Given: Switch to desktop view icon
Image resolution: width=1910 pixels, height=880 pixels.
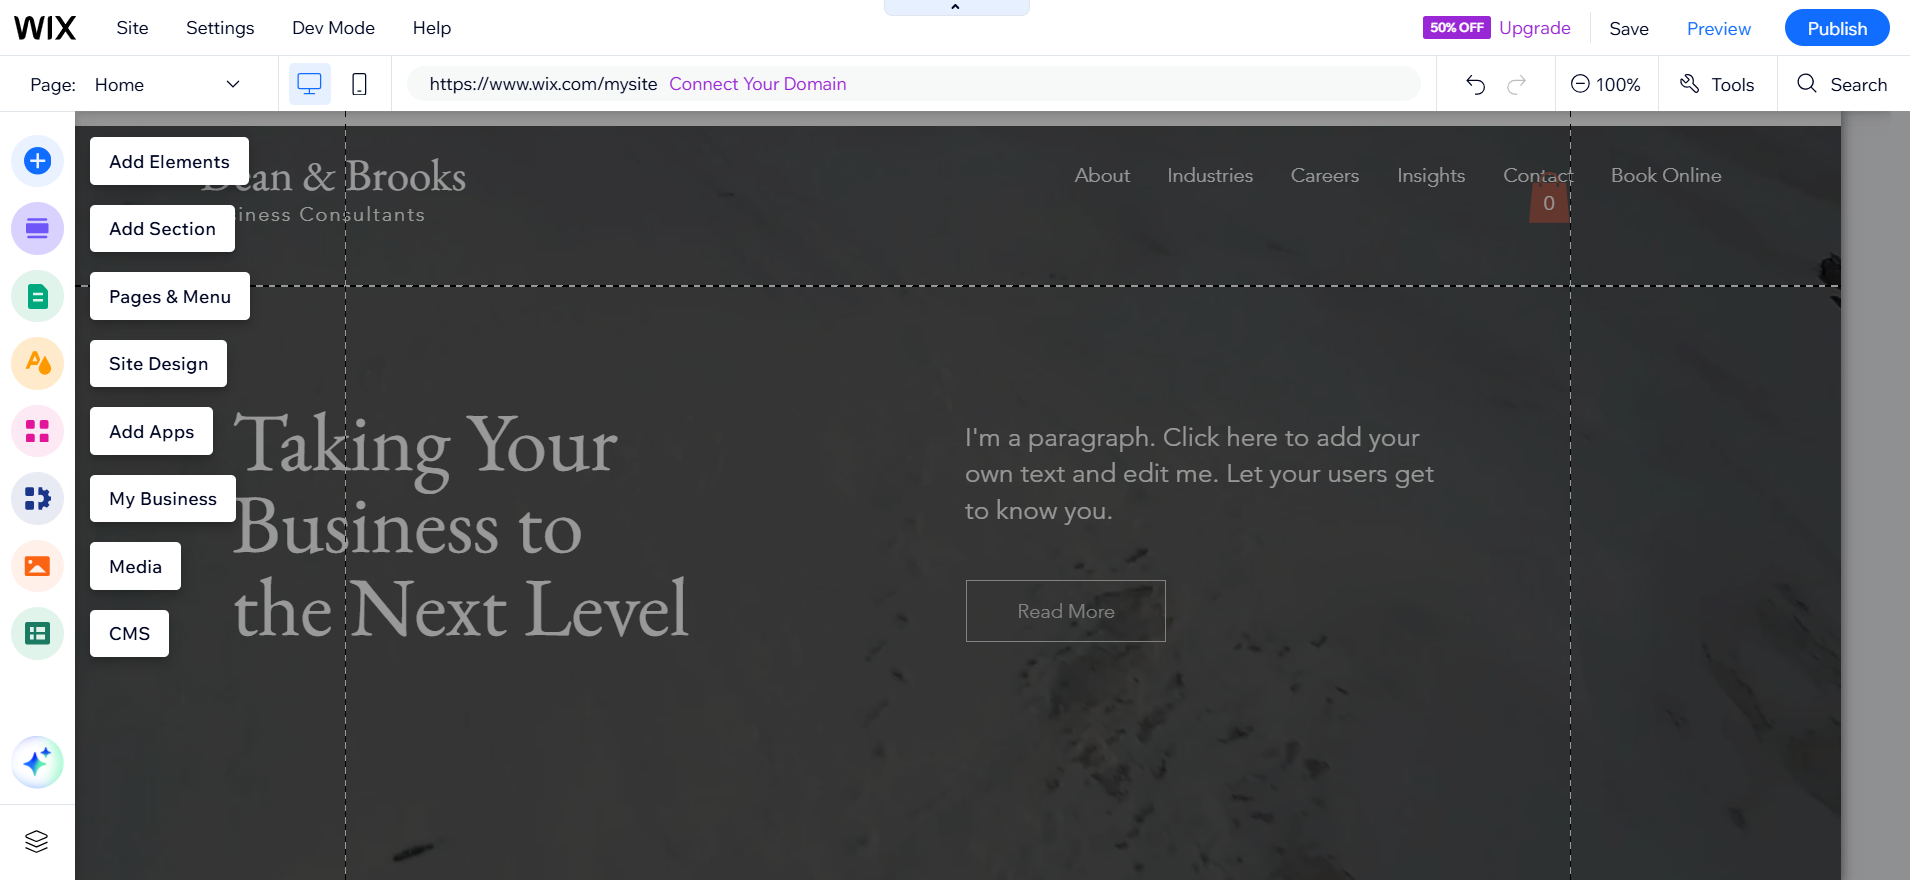Looking at the screenshot, I should [x=310, y=84].
